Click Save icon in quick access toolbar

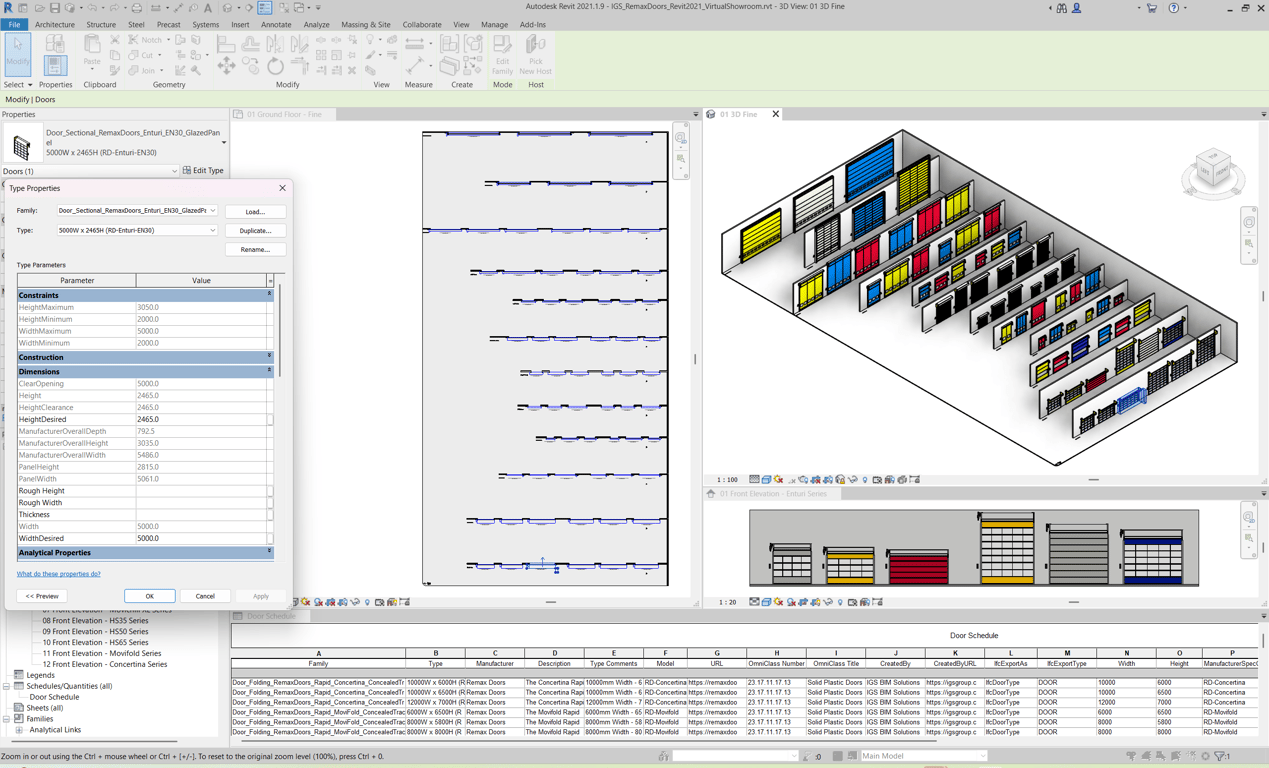click(x=55, y=8)
